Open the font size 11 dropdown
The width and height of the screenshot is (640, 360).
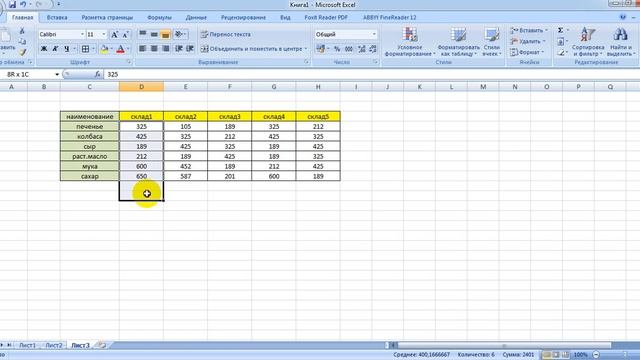[x=104, y=34]
